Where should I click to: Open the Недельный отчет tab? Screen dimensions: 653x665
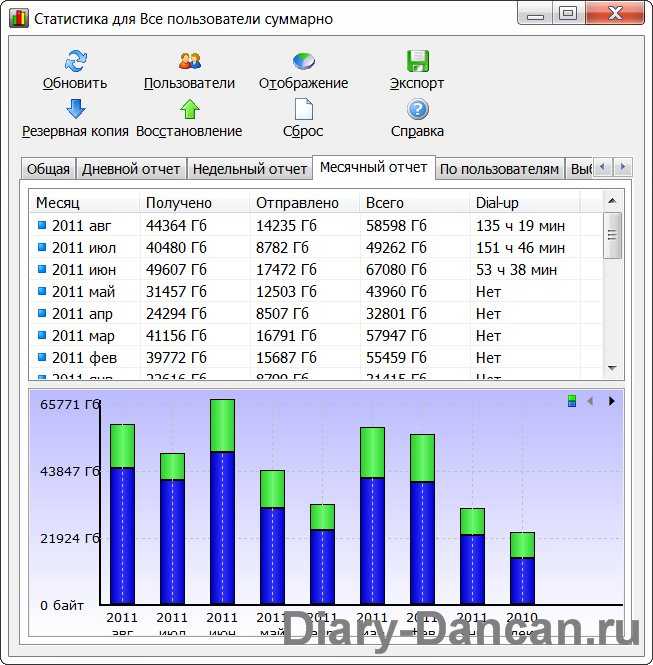point(250,169)
